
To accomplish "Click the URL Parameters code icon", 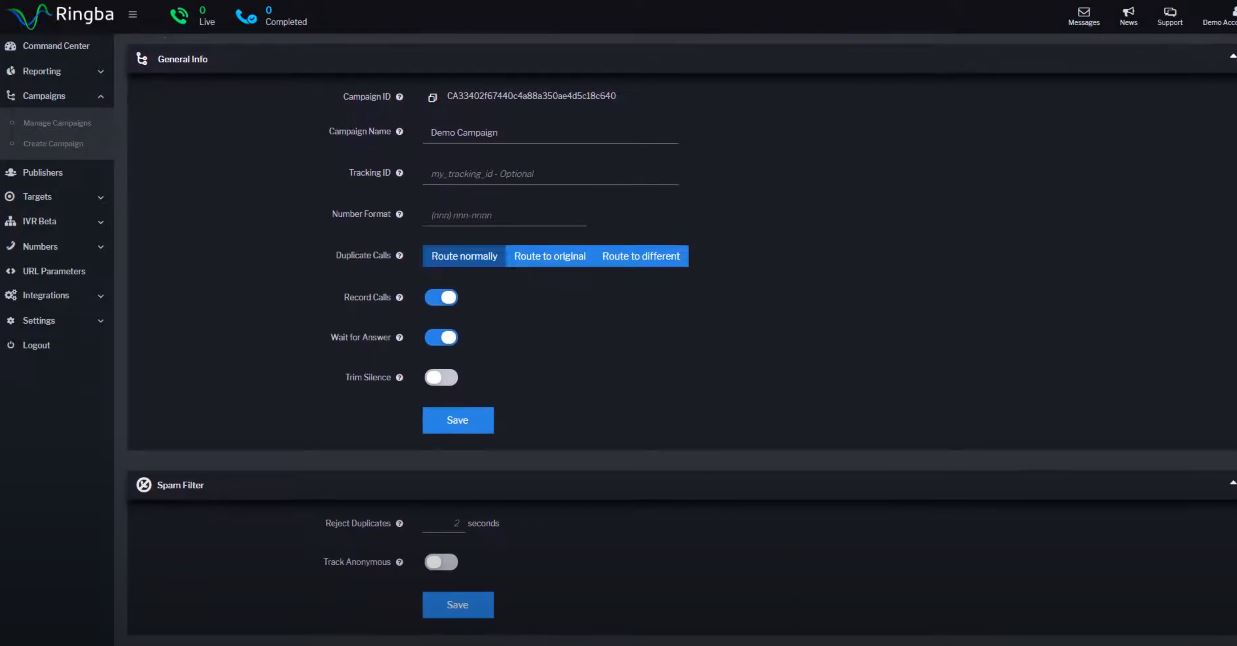I will pos(10,271).
